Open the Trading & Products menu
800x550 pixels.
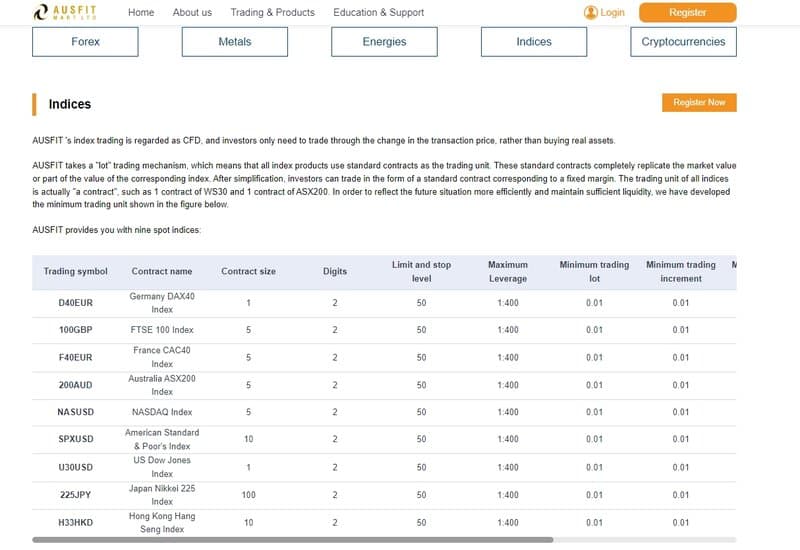pyautogui.click(x=272, y=12)
